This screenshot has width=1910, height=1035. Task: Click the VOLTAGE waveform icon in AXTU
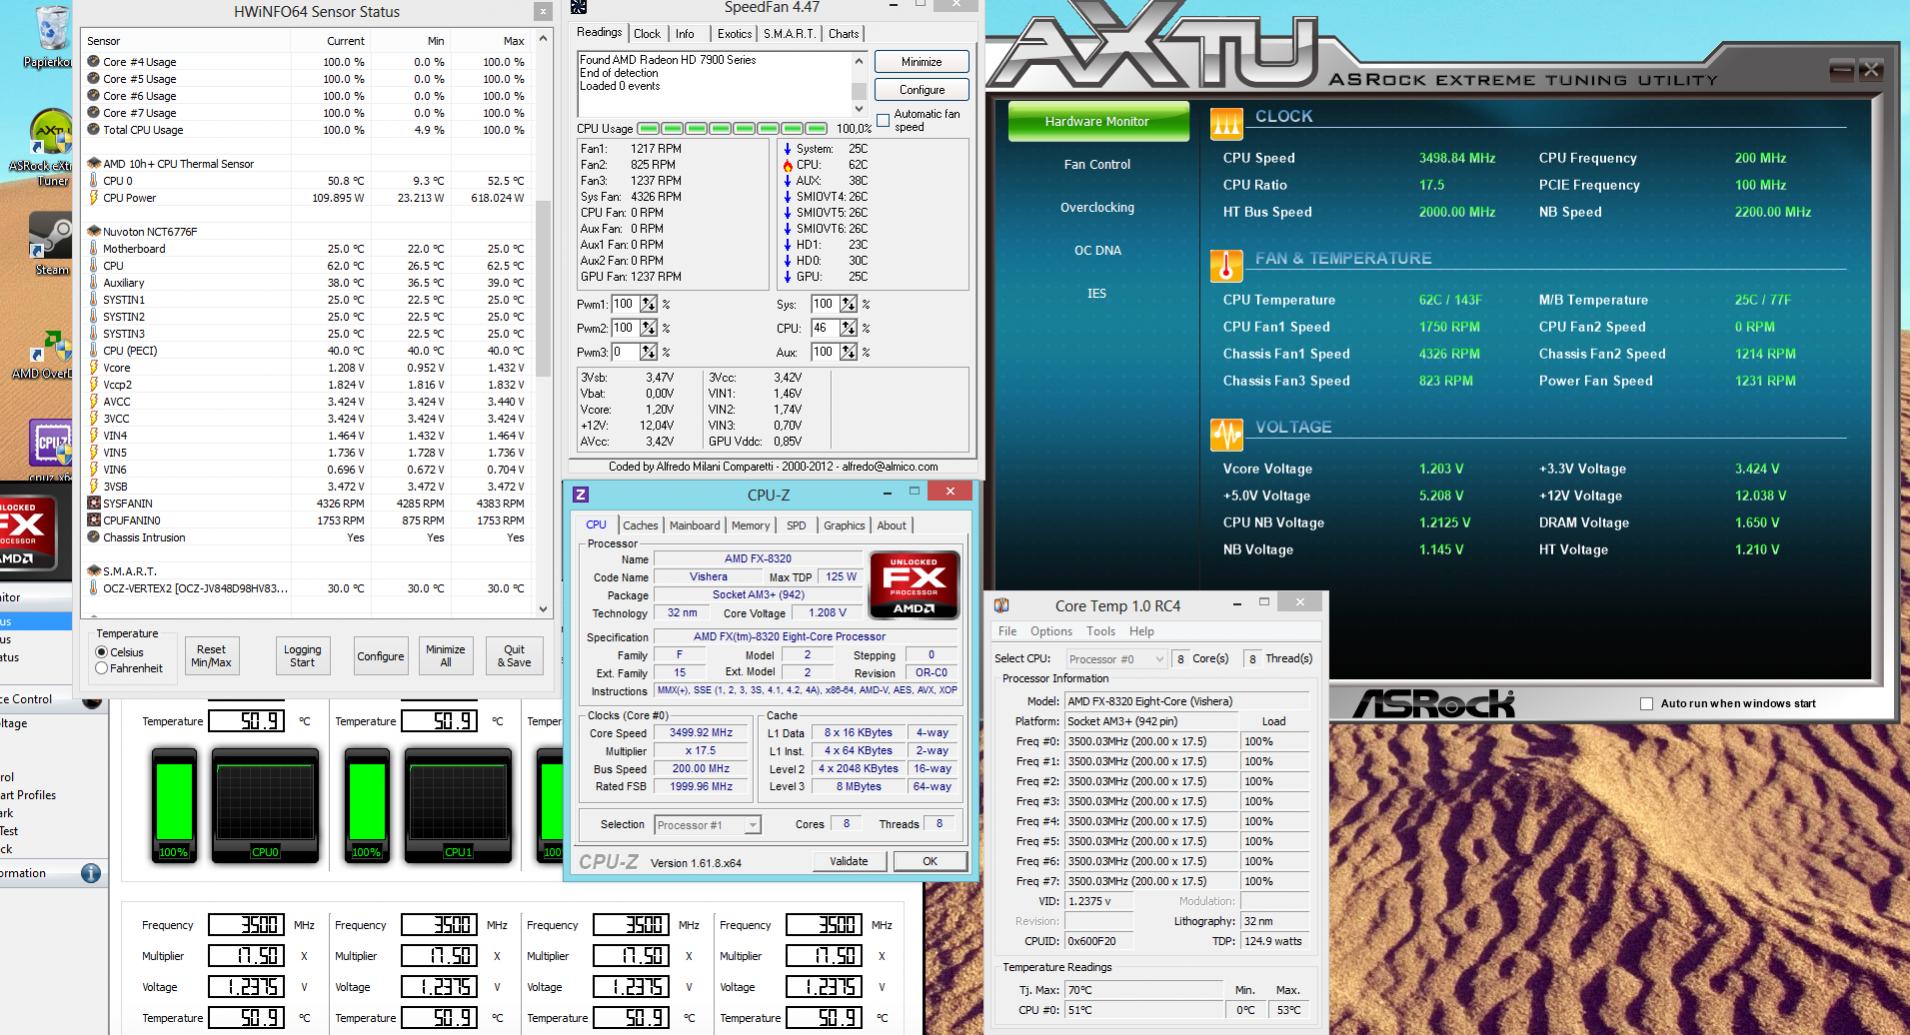tap(1226, 433)
